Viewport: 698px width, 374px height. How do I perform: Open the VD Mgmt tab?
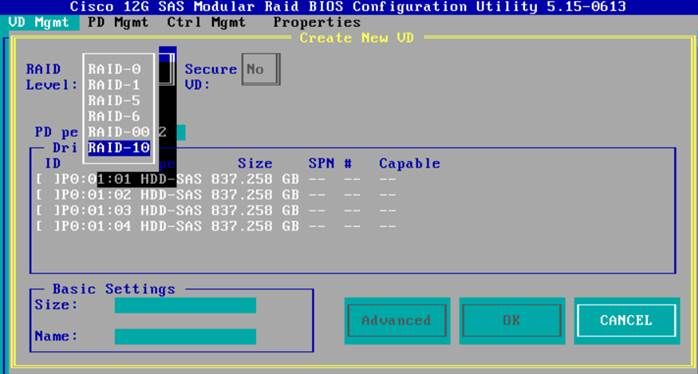(x=39, y=22)
